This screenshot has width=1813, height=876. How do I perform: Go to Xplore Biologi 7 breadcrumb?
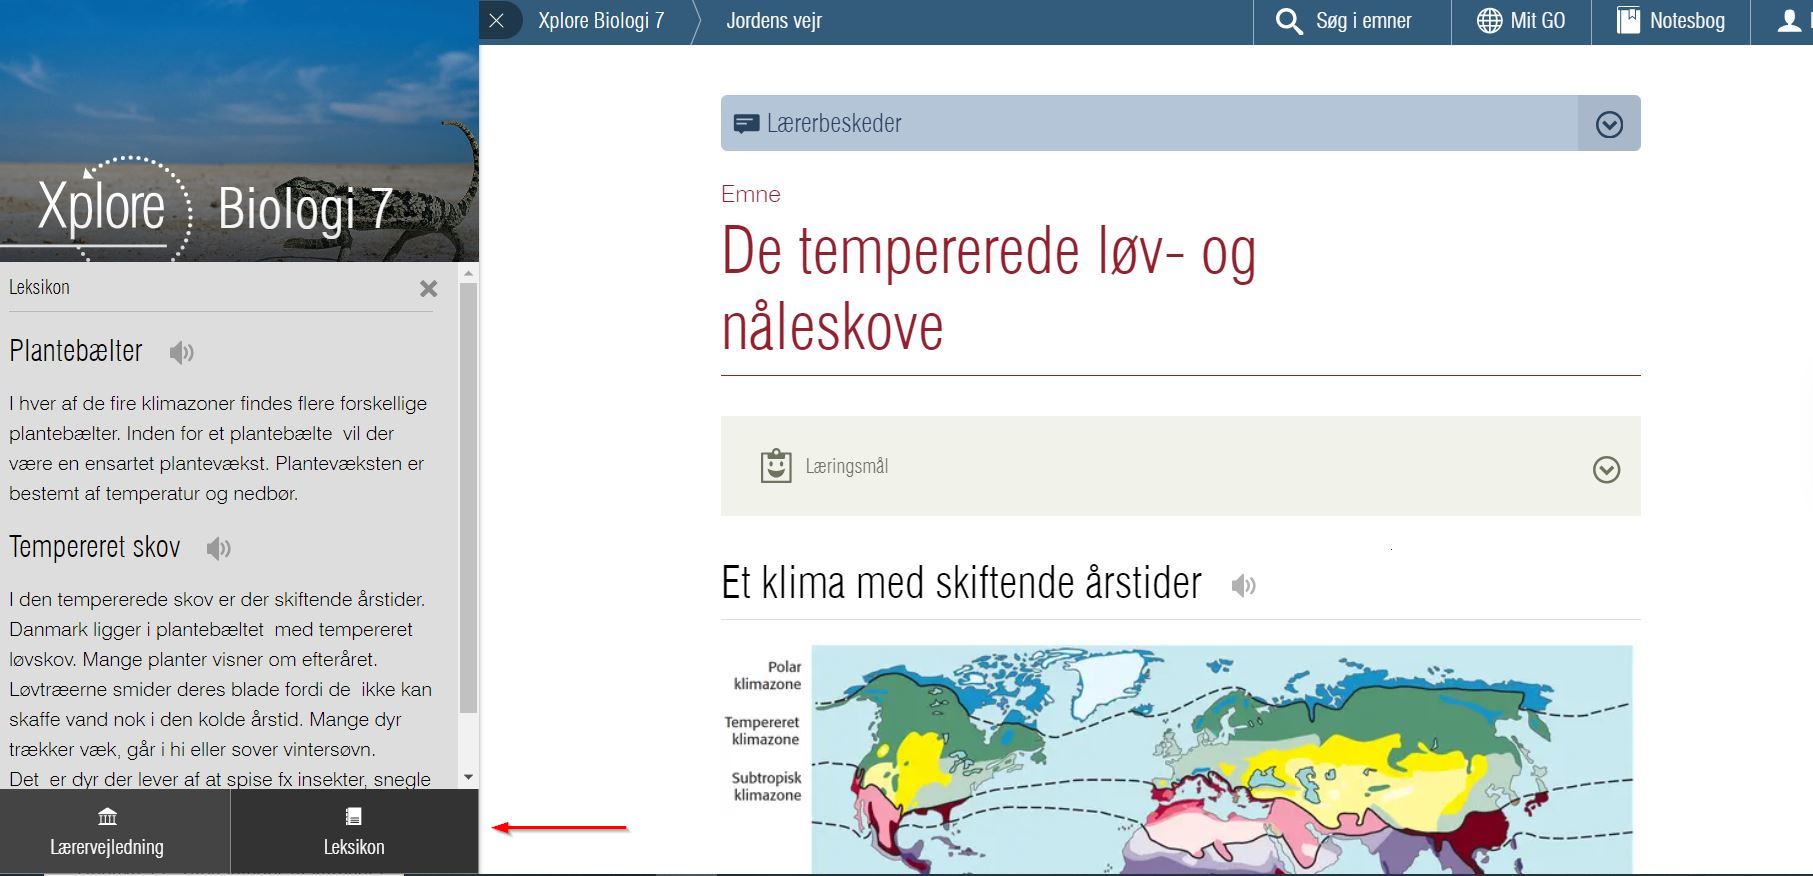(601, 21)
